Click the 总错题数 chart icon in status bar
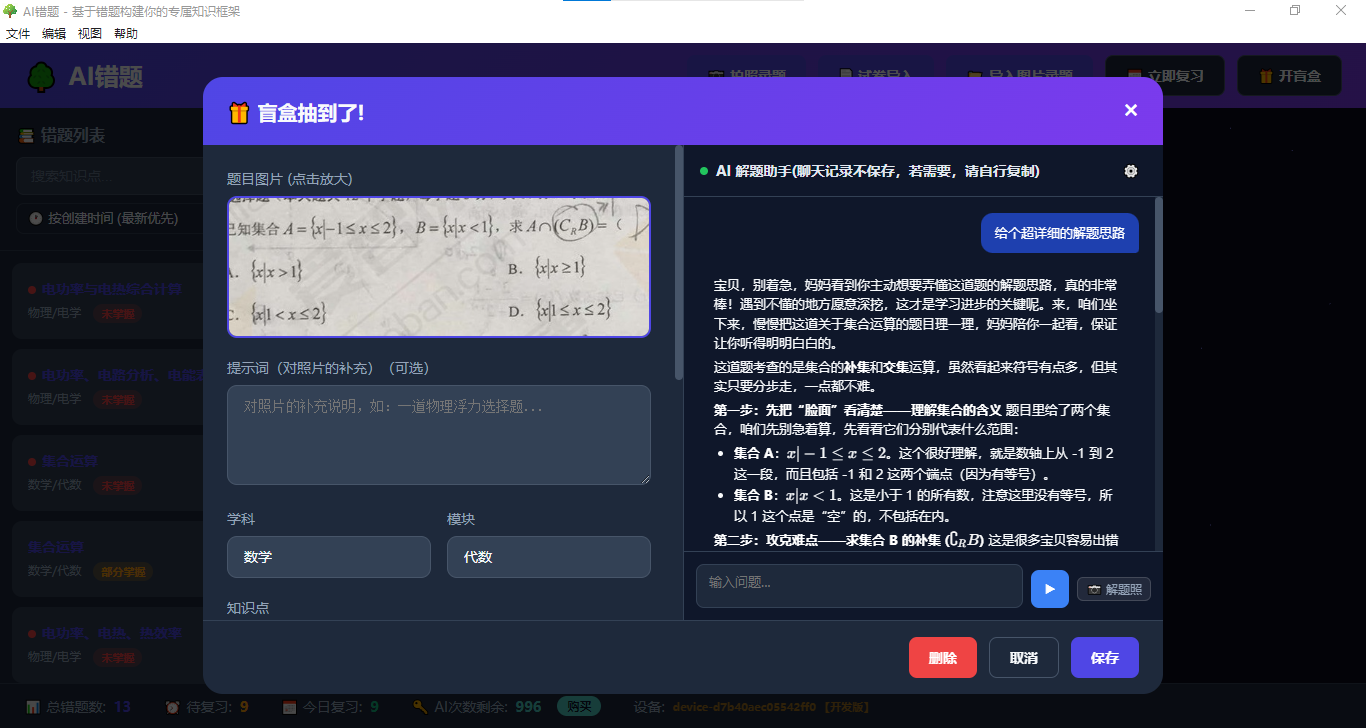The height and width of the screenshot is (728, 1366). click(x=33, y=707)
